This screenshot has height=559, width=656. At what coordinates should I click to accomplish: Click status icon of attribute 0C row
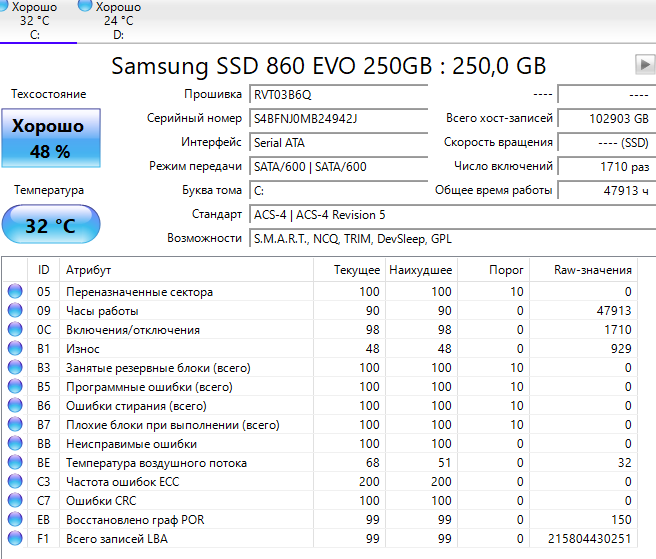[15, 329]
